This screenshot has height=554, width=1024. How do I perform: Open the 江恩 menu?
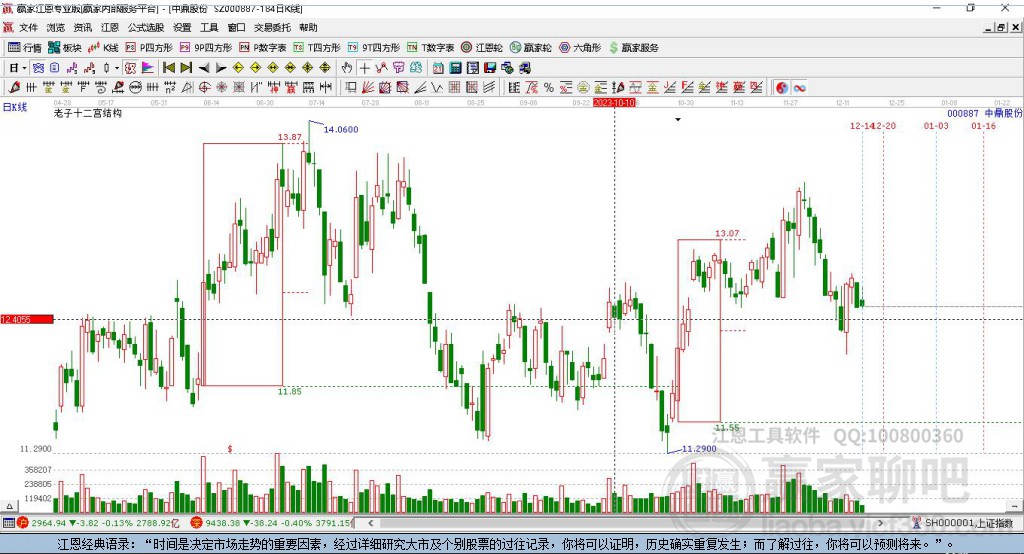(x=110, y=27)
